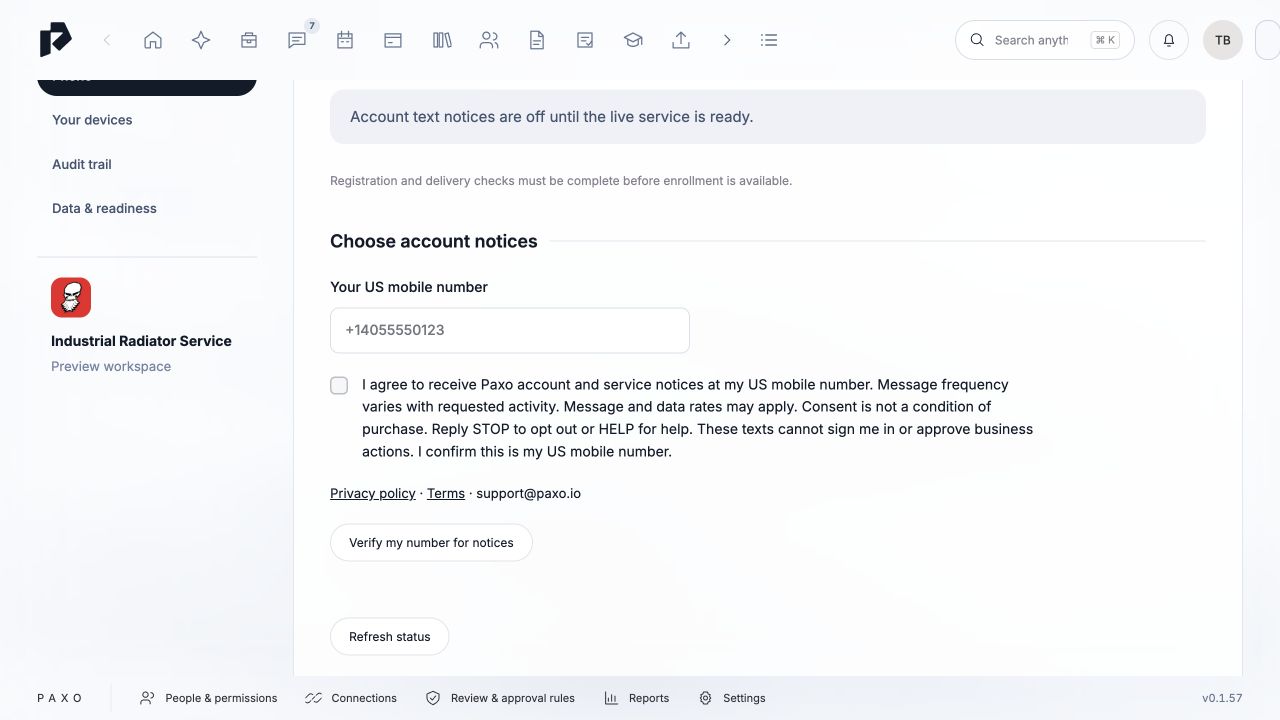This screenshot has width=1280, height=720.
Task: Show more toolbar items with the right chevron
Action: 727,40
